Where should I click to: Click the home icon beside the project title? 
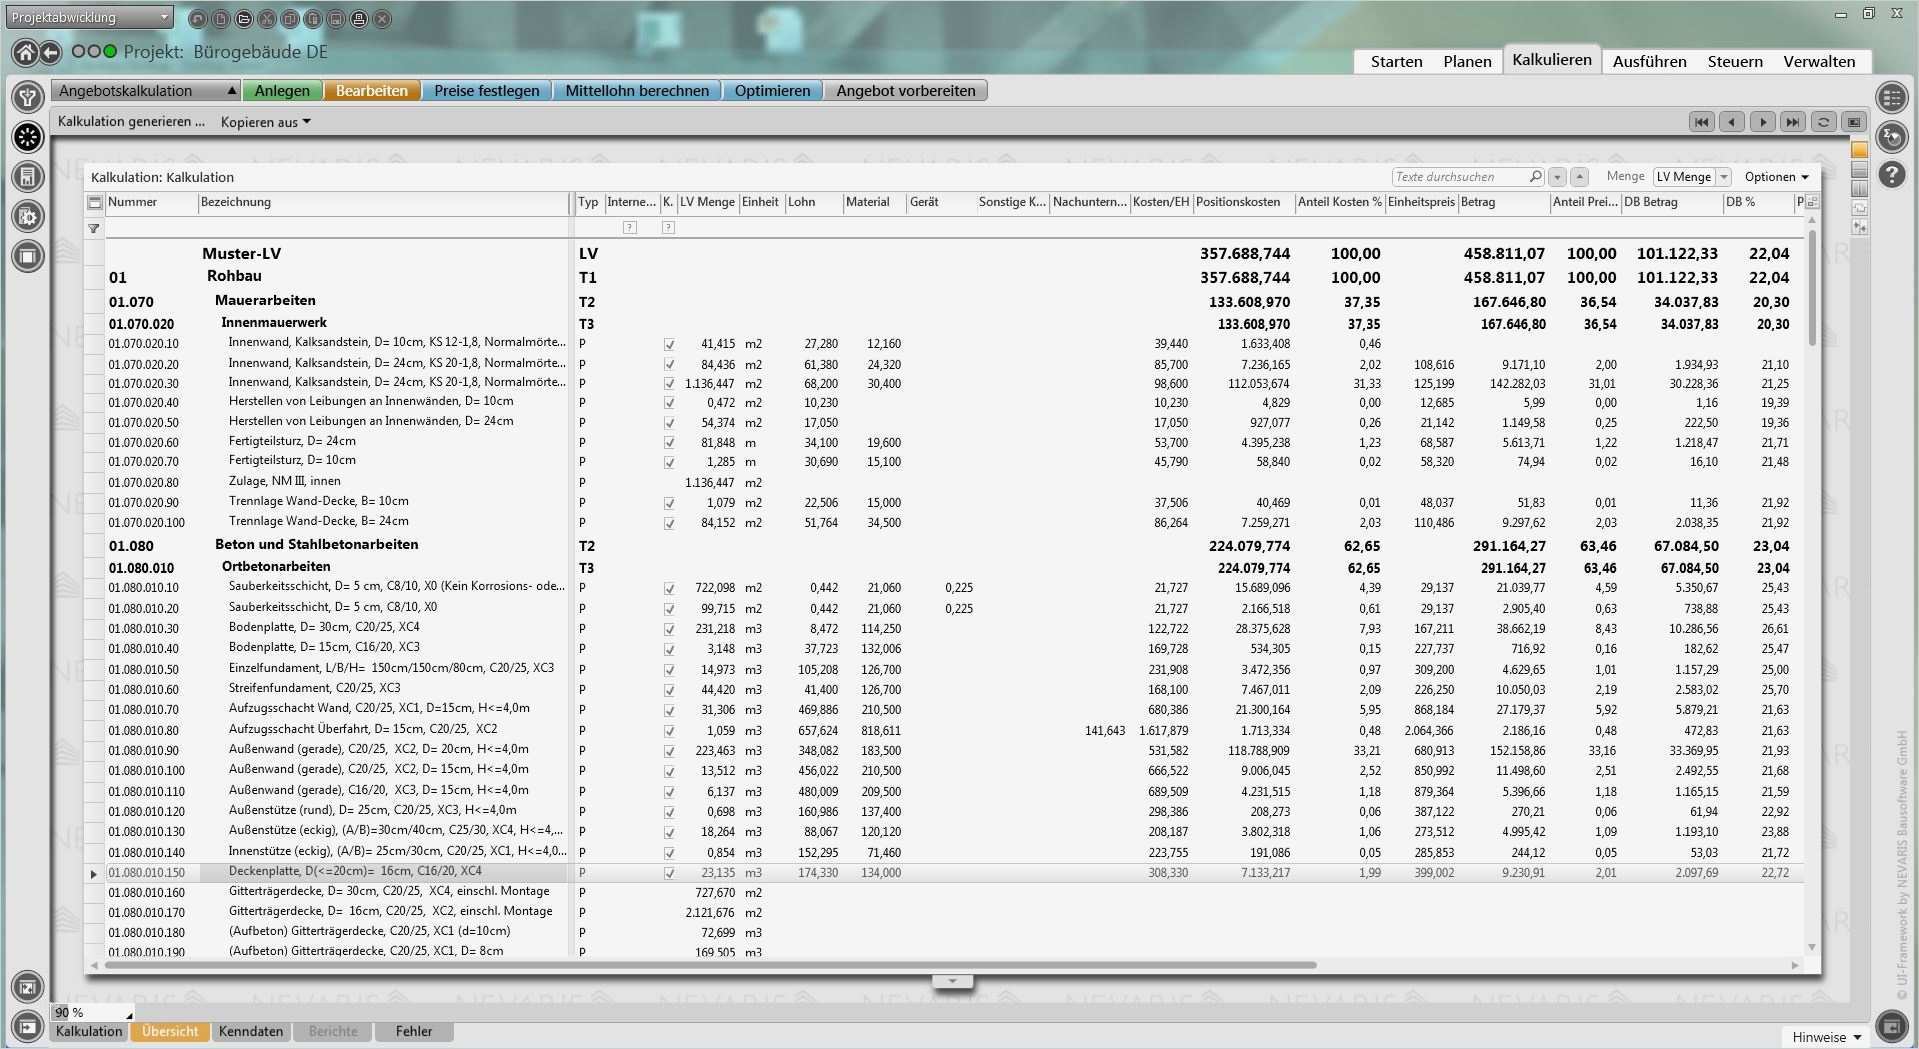click(x=25, y=53)
